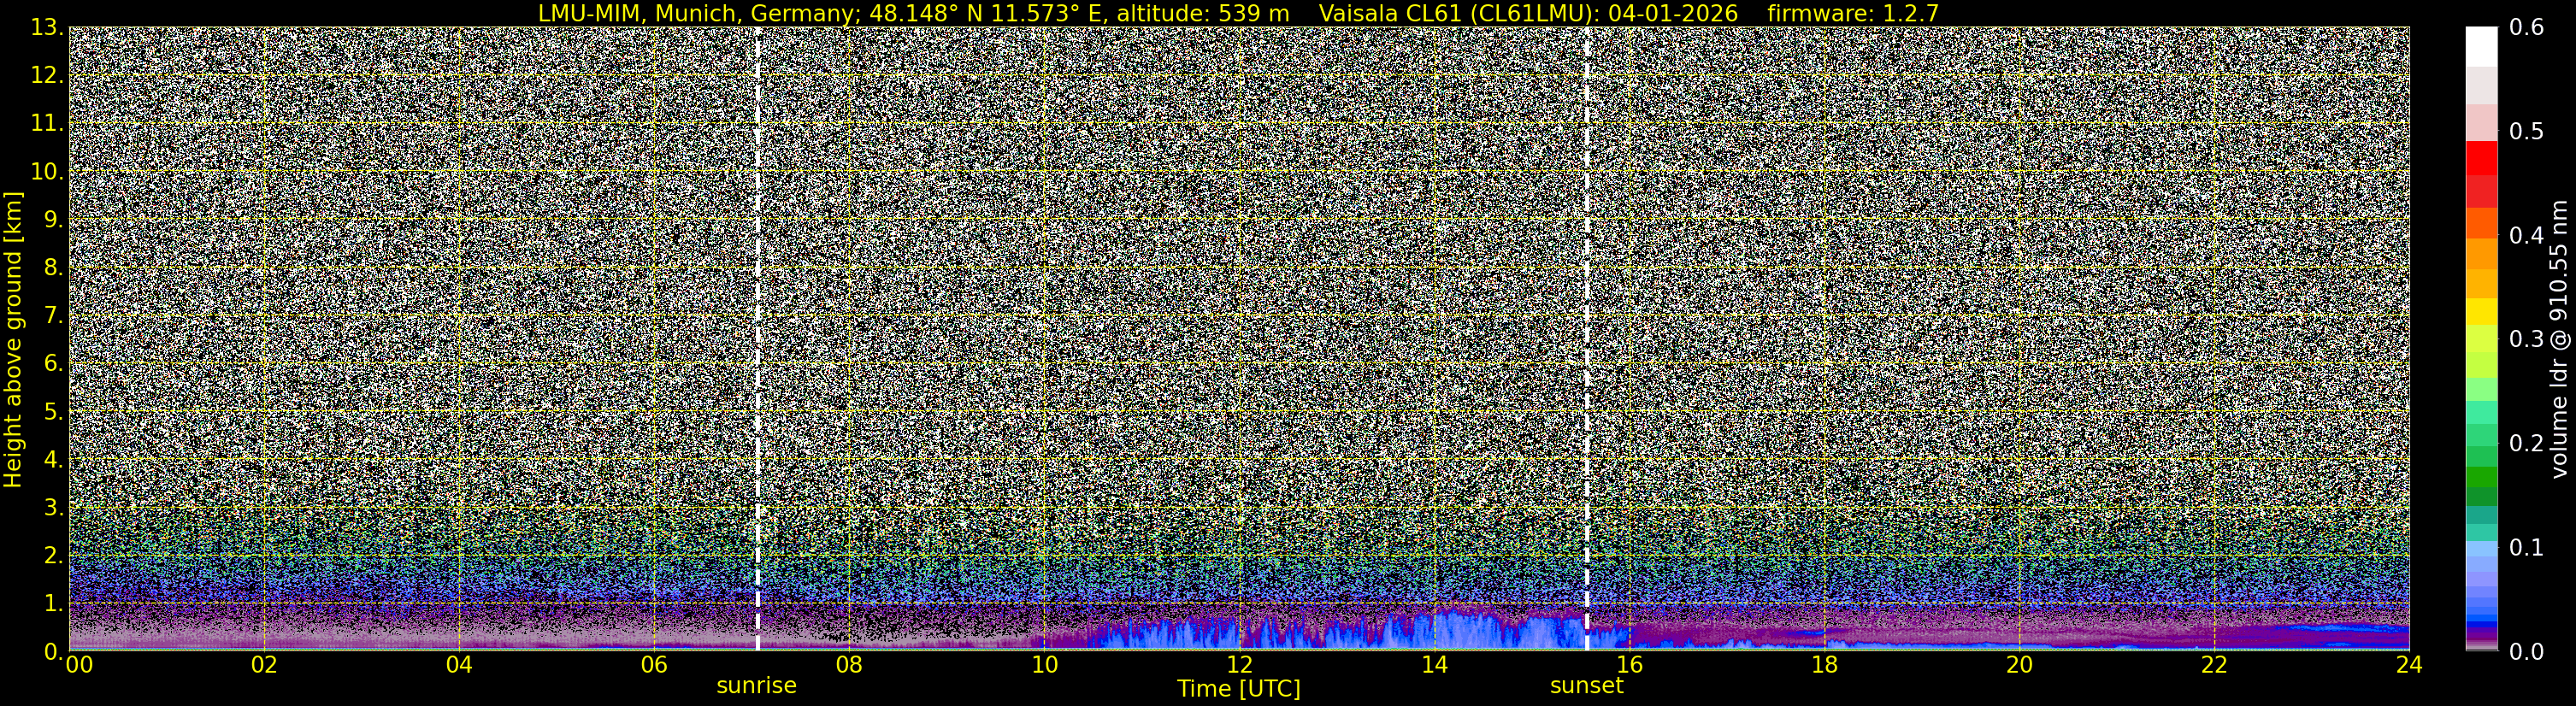Image resolution: width=2576 pixels, height=706 pixels.
Task: Click the 'sunrise' label below the time axis
Action: coord(757,686)
